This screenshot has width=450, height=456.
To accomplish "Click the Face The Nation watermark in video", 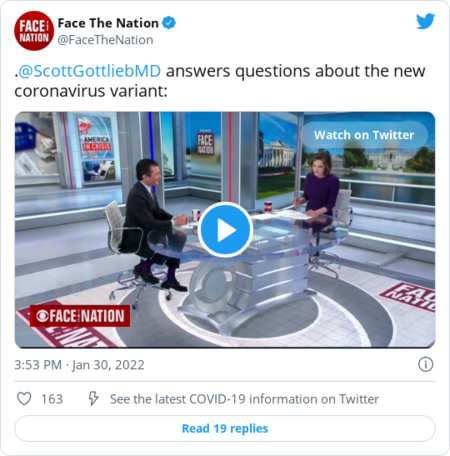I will [80, 316].
